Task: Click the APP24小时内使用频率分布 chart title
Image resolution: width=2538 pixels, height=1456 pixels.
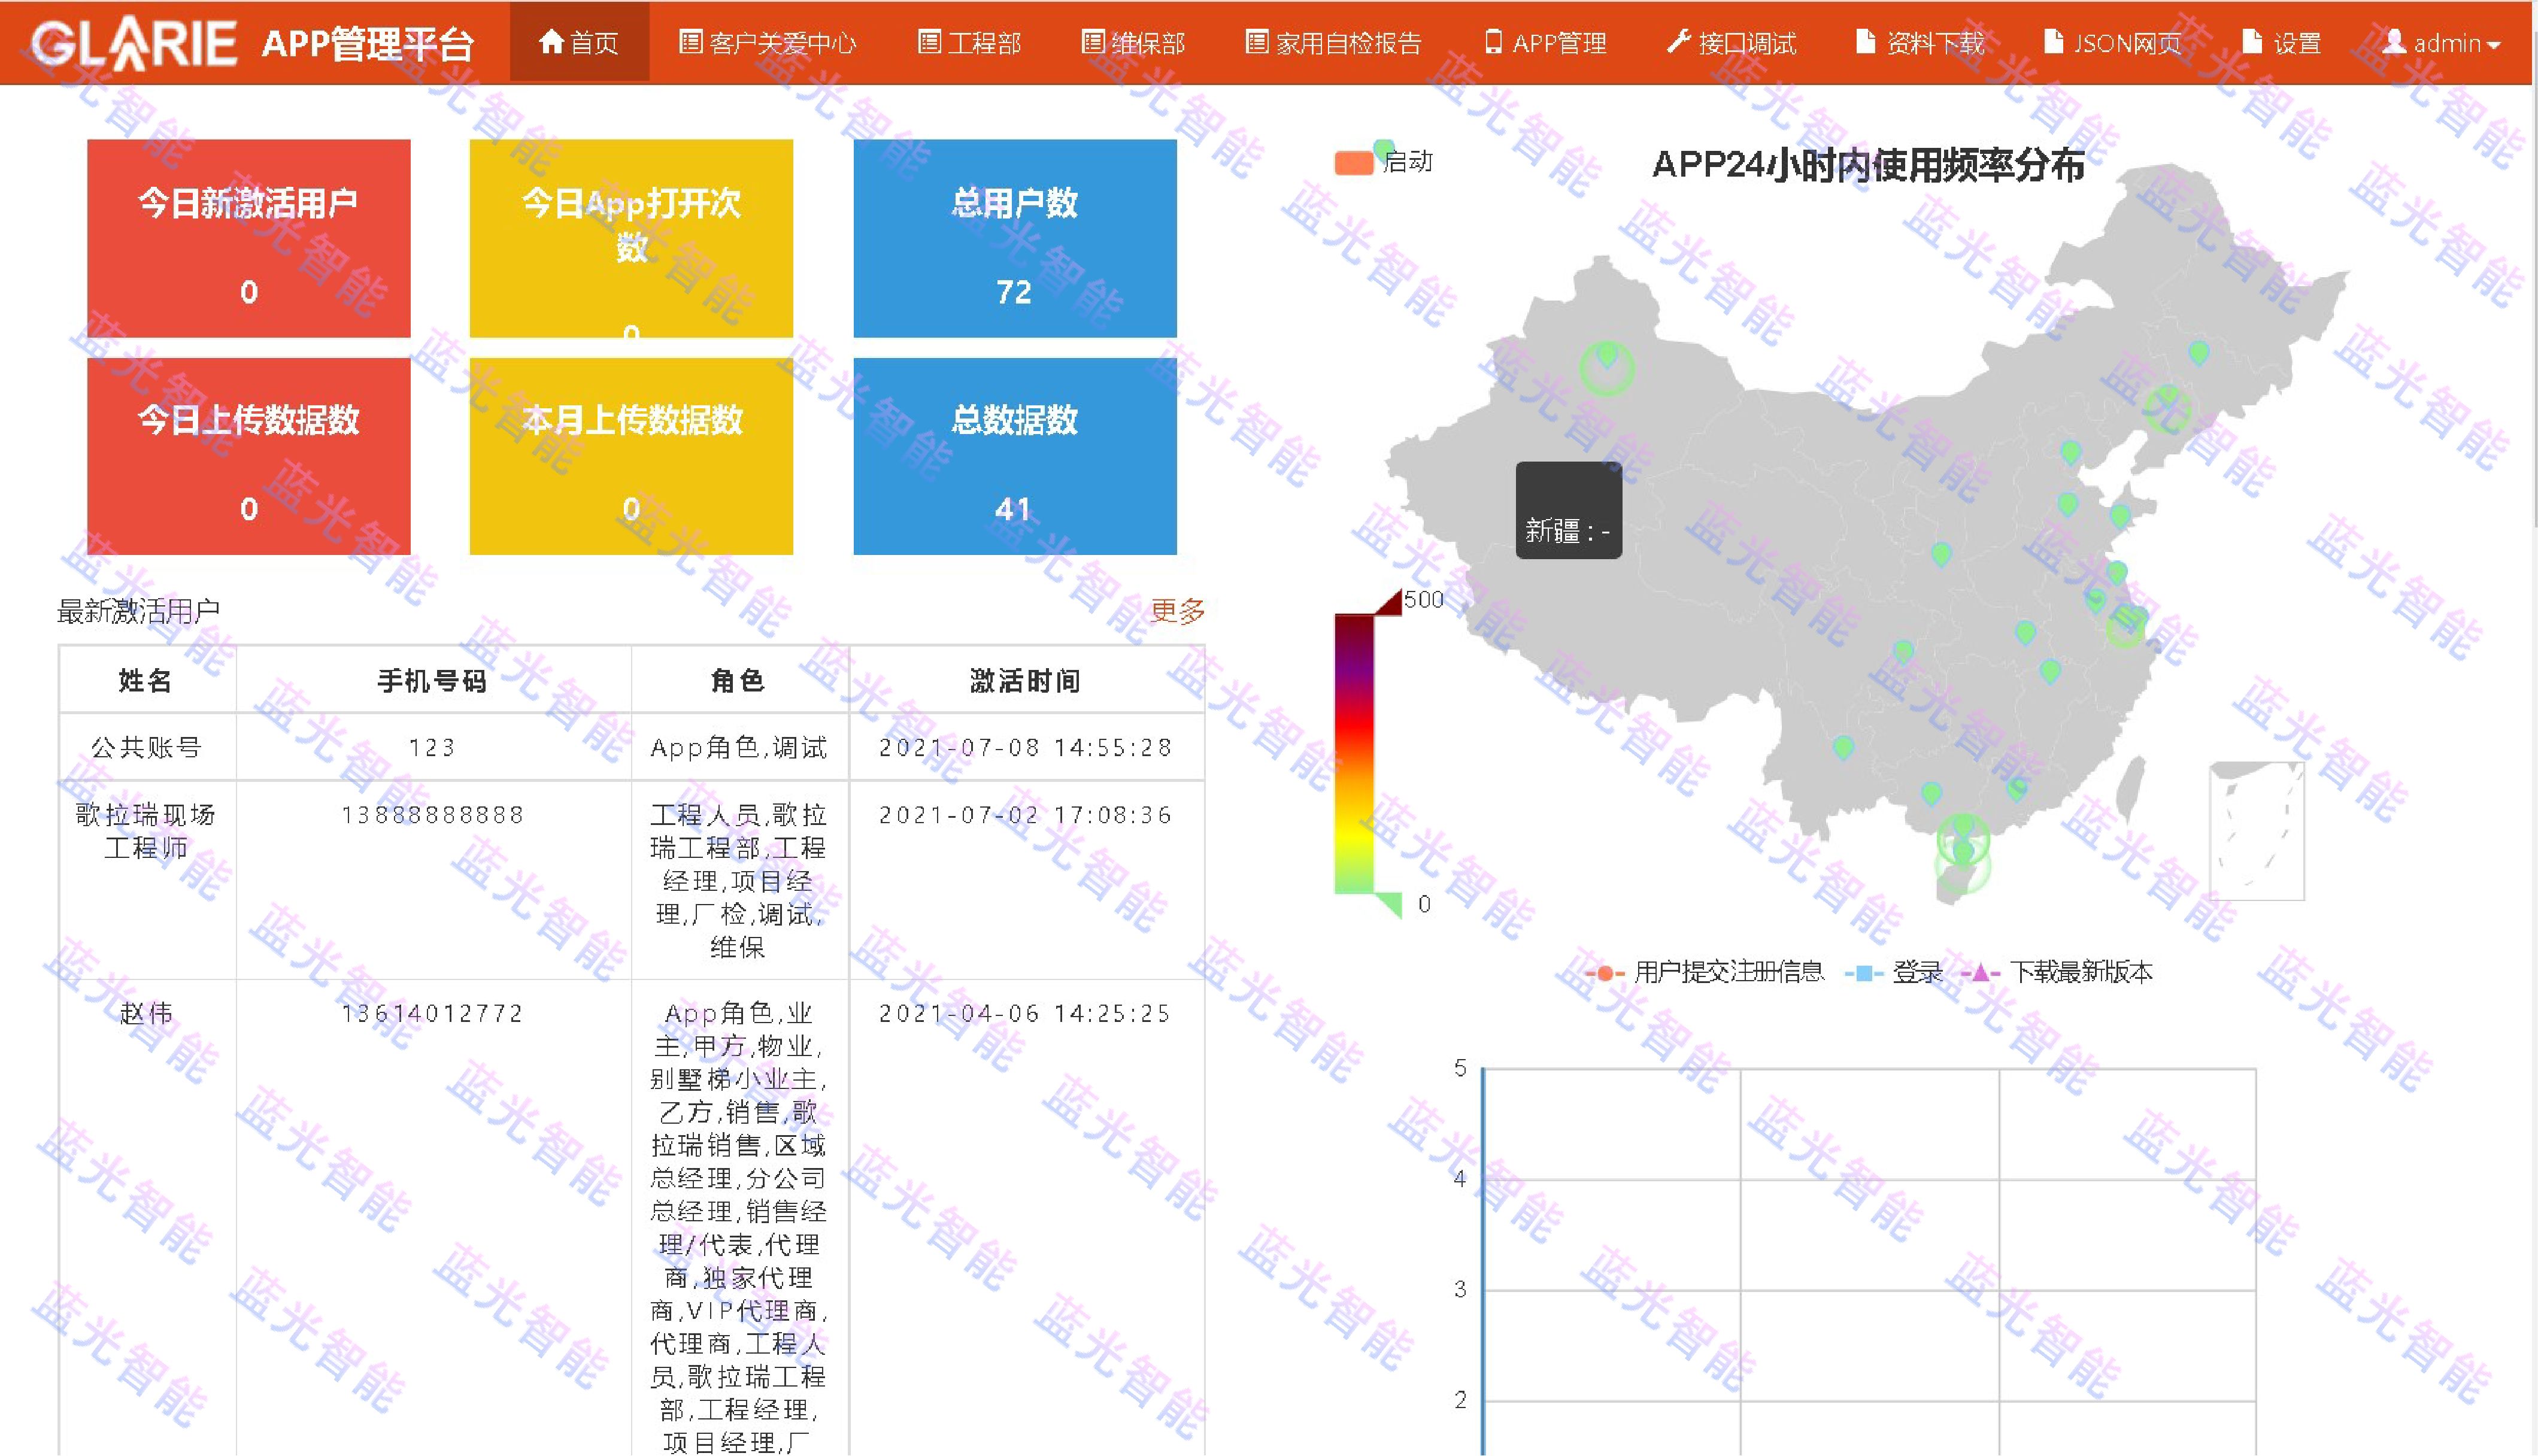Action: click(x=1868, y=165)
